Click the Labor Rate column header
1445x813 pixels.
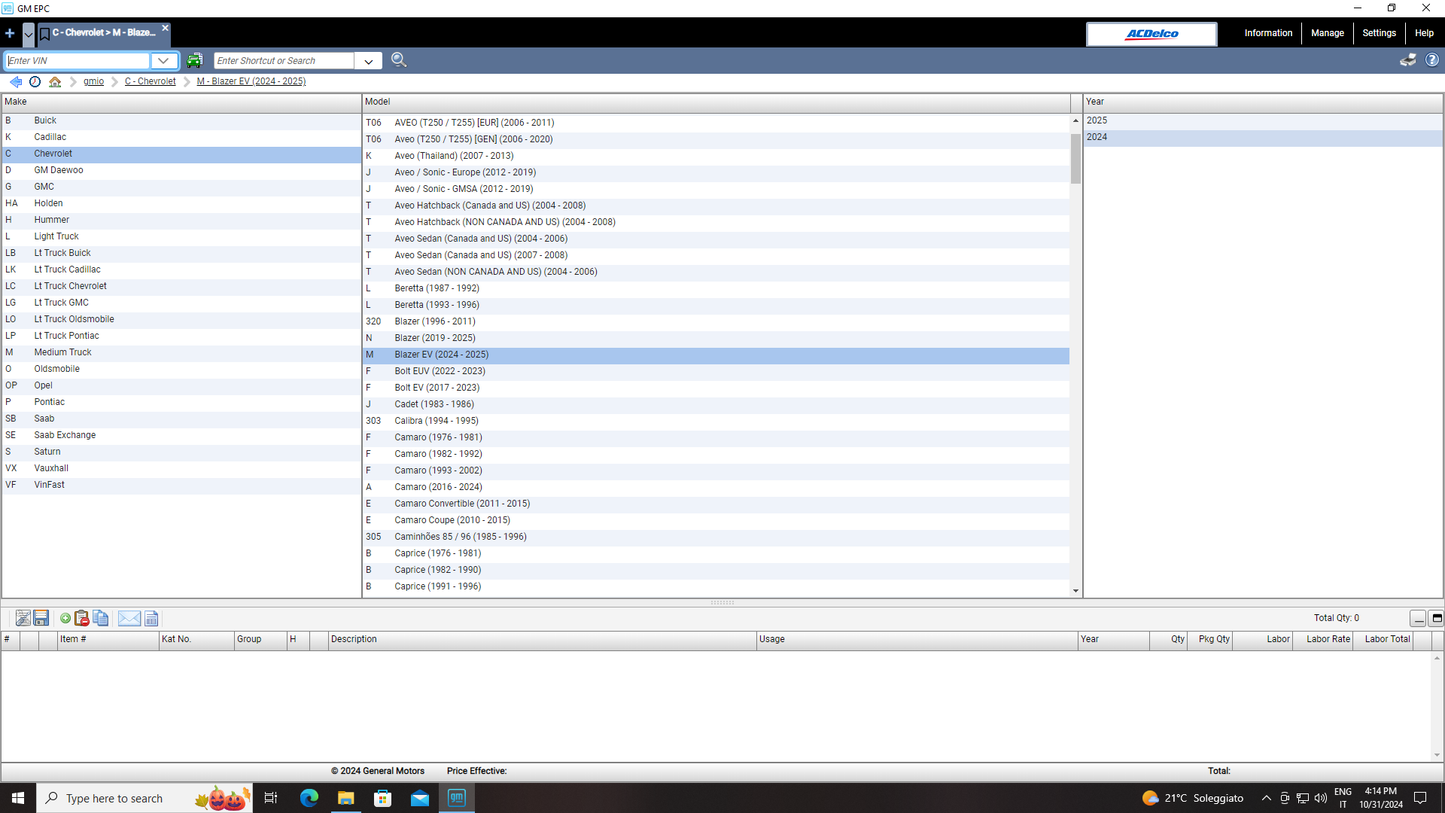click(x=1323, y=640)
